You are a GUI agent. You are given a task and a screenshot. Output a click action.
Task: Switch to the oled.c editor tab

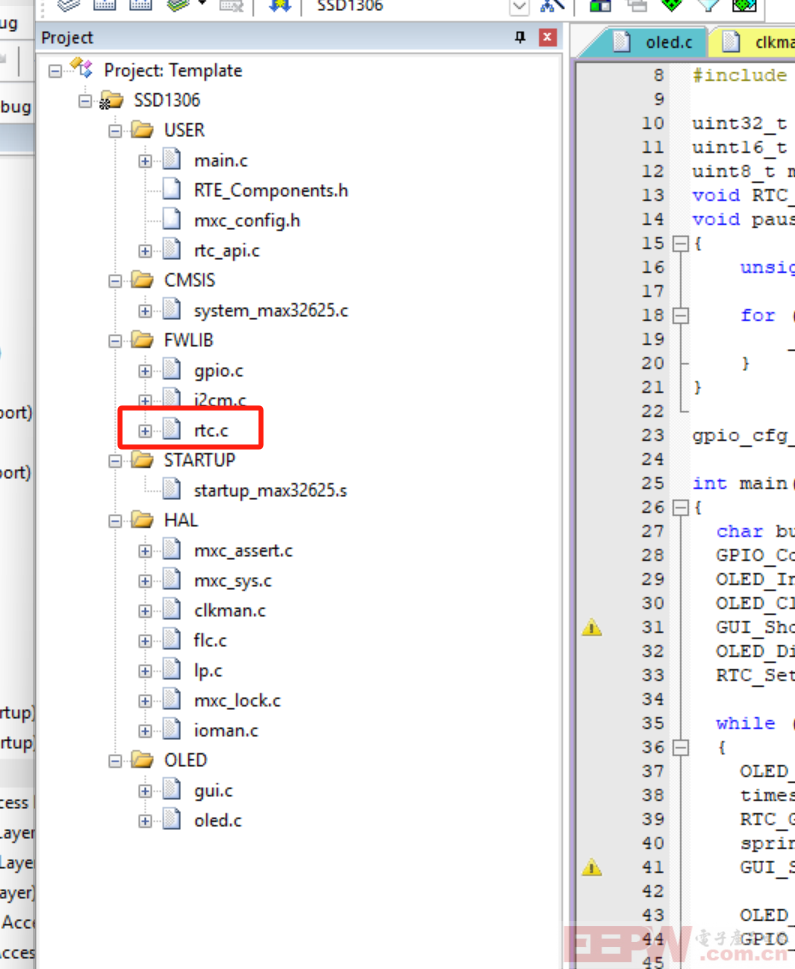click(651, 42)
